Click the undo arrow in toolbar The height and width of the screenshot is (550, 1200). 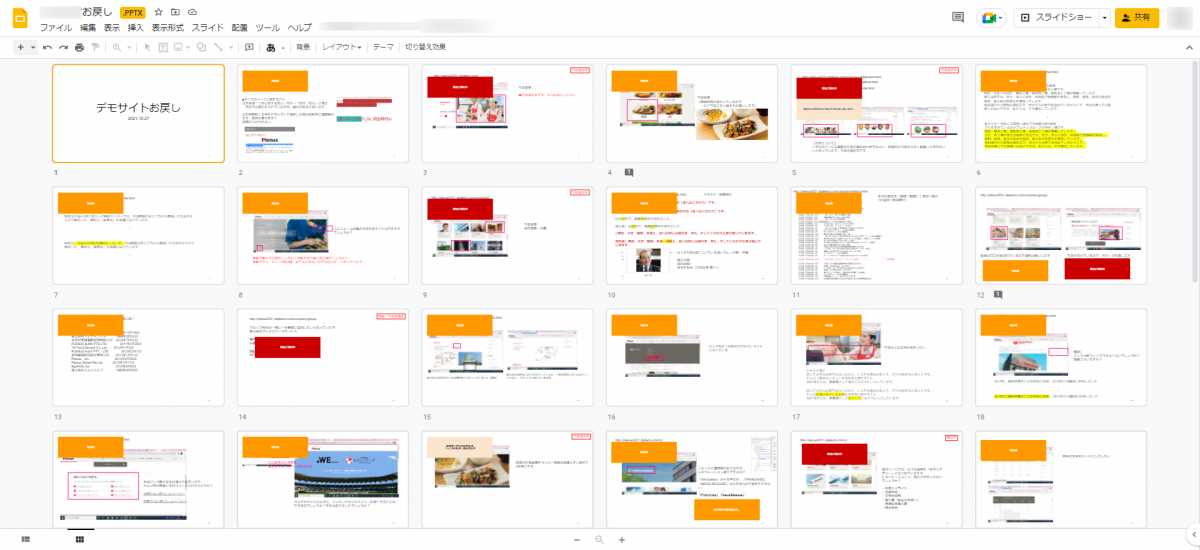49,47
